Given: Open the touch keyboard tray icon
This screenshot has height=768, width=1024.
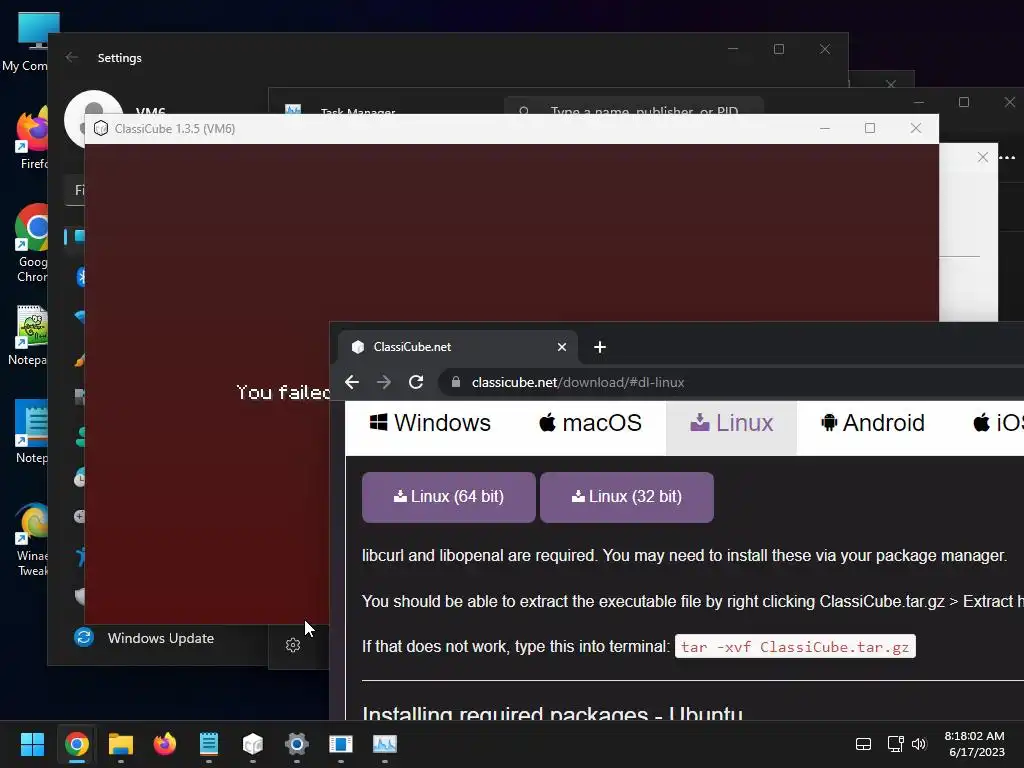Looking at the screenshot, I should (x=863, y=744).
